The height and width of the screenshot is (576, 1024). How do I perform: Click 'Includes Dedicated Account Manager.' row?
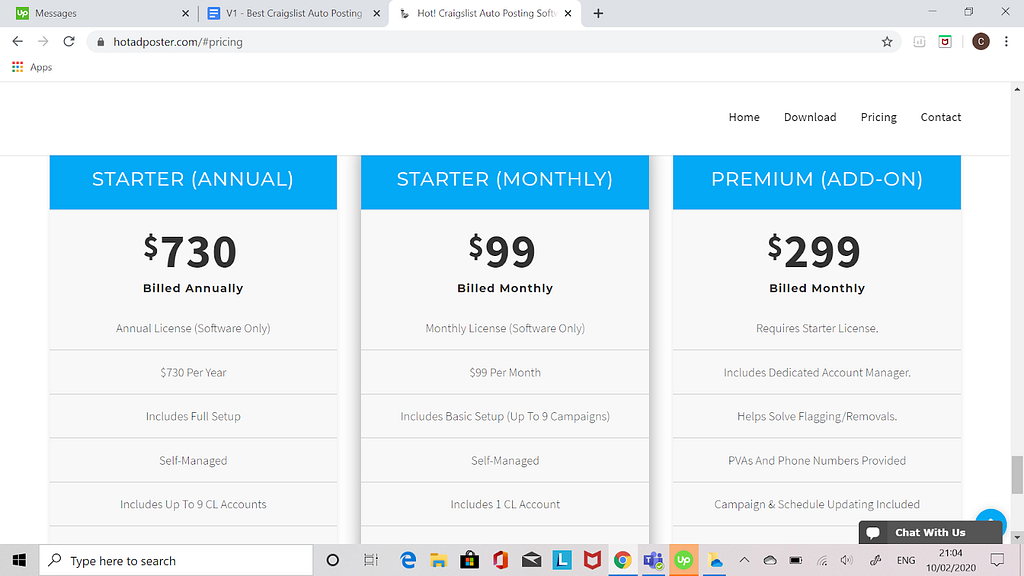[x=817, y=372]
